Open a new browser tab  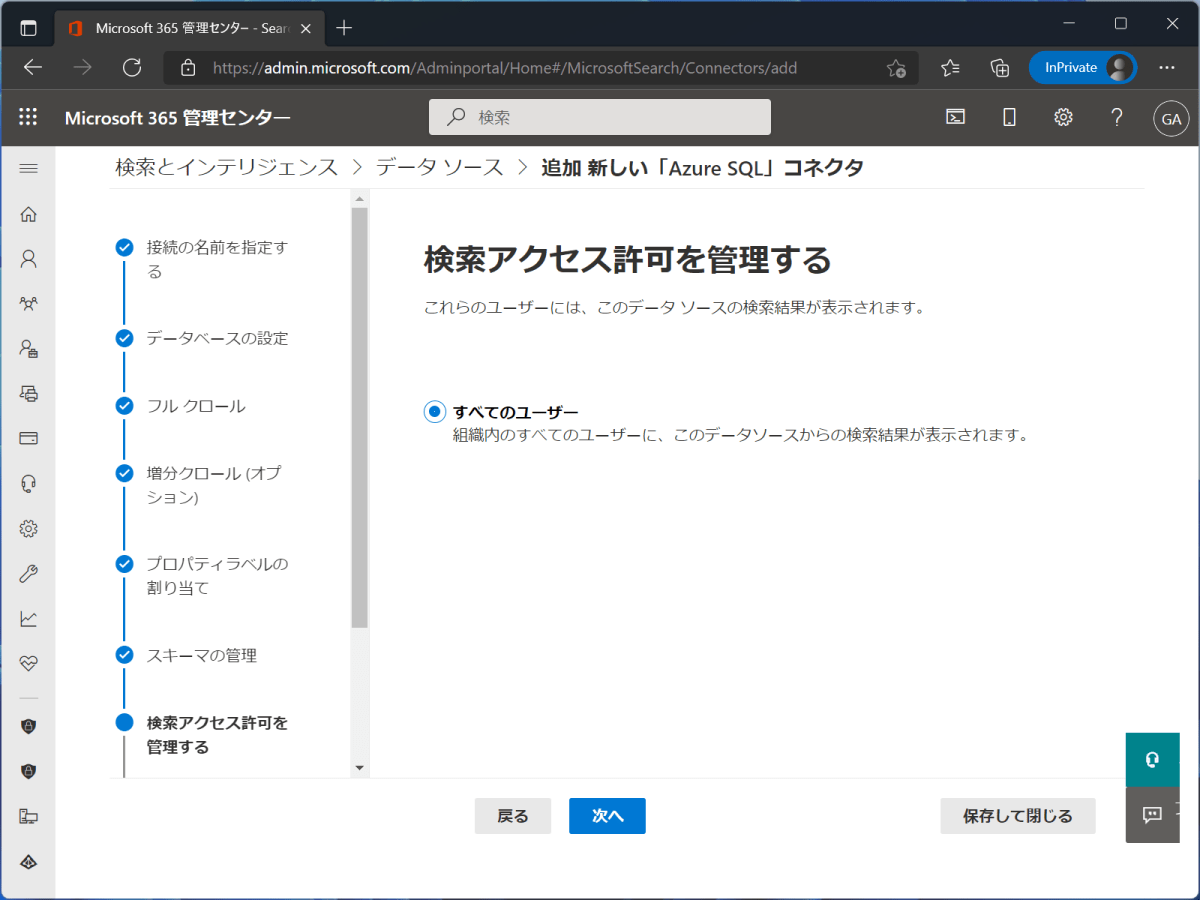[x=344, y=28]
